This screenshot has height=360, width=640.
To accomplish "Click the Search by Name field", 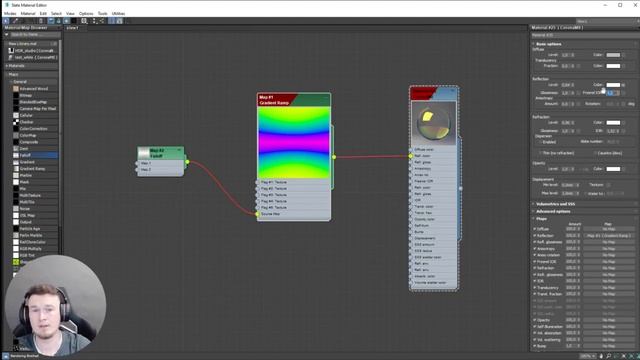I will coord(35,35).
